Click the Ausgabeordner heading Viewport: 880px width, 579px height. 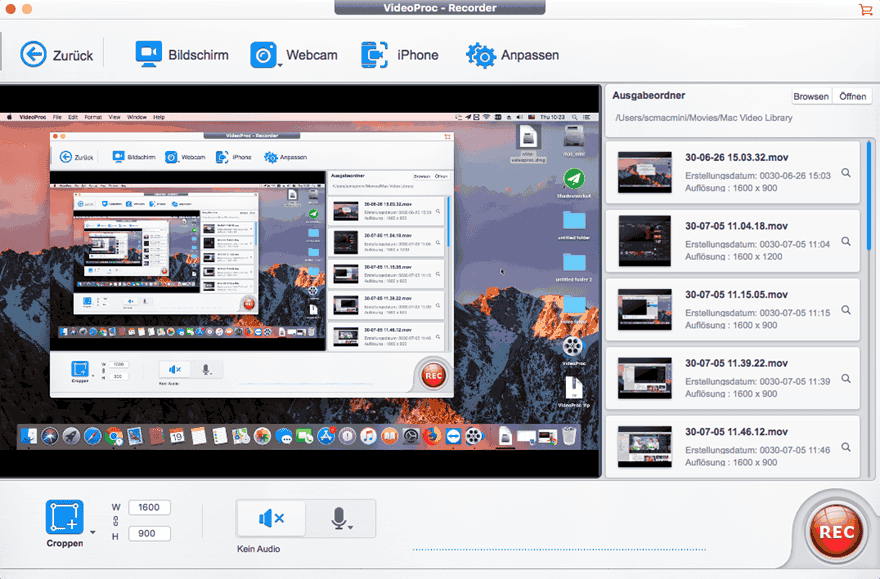click(648, 95)
